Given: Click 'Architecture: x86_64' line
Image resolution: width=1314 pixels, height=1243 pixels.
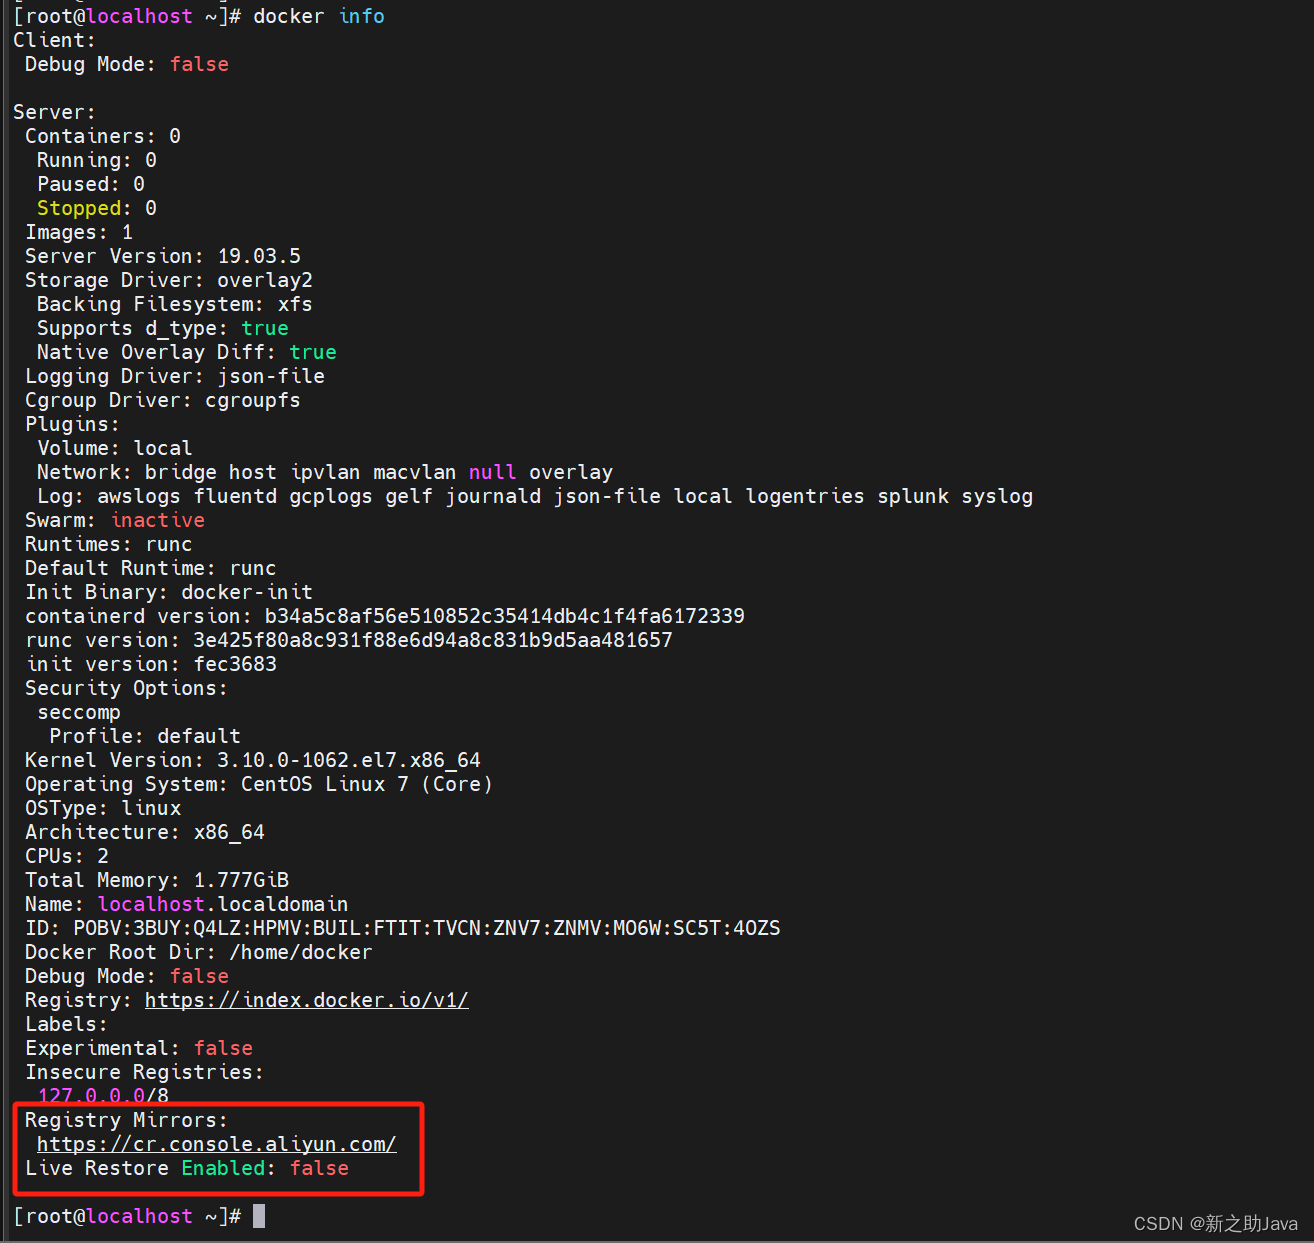Looking at the screenshot, I should pyautogui.click(x=145, y=832).
